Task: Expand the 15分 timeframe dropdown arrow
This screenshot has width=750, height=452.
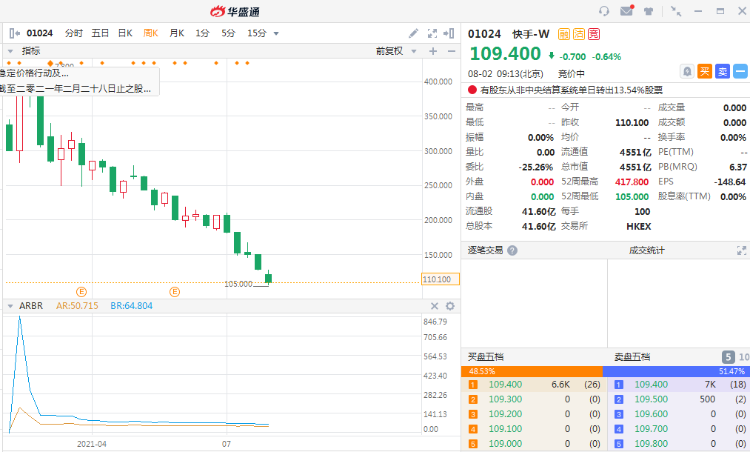Action: tap(276, 33)
